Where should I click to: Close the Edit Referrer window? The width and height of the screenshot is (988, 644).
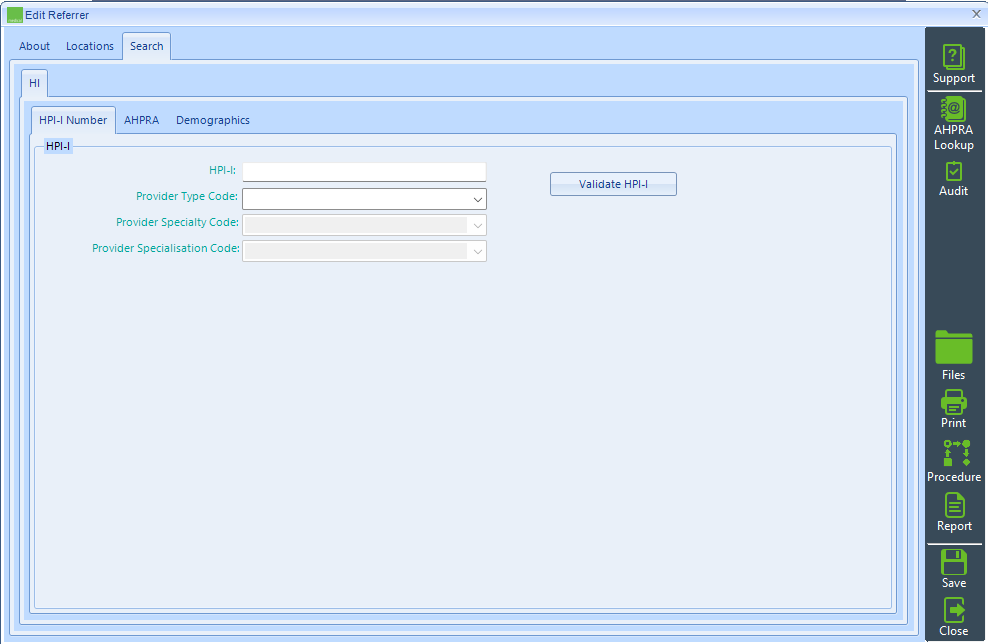(x=976, y=14)
